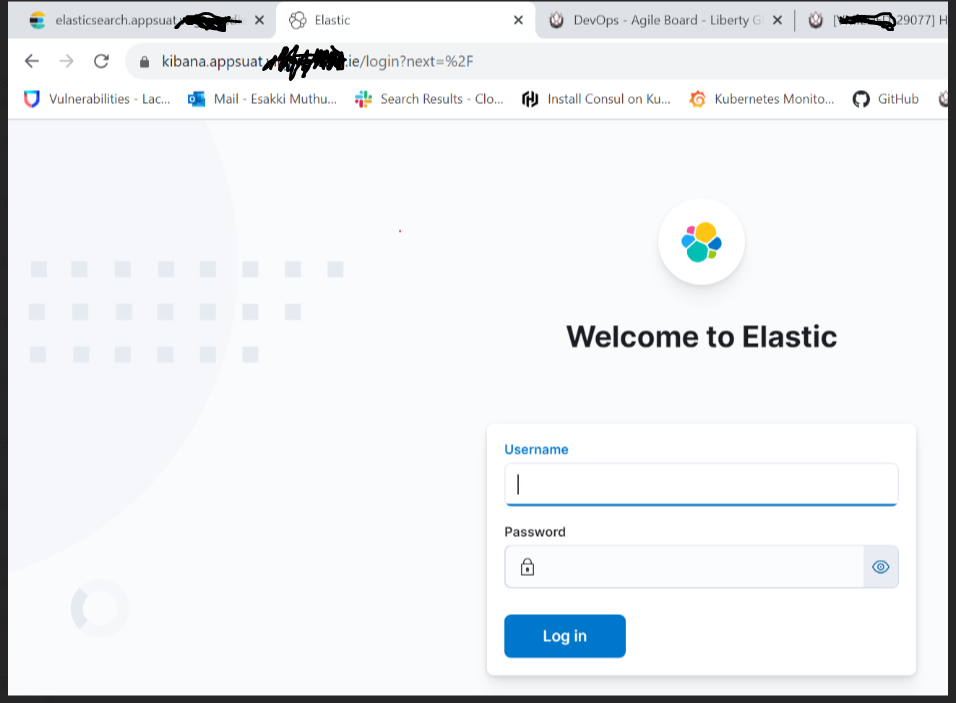Open the Kubernetes Monito... bookmark
The height and width of the screenshot is (703, 956).
(762, 99)
